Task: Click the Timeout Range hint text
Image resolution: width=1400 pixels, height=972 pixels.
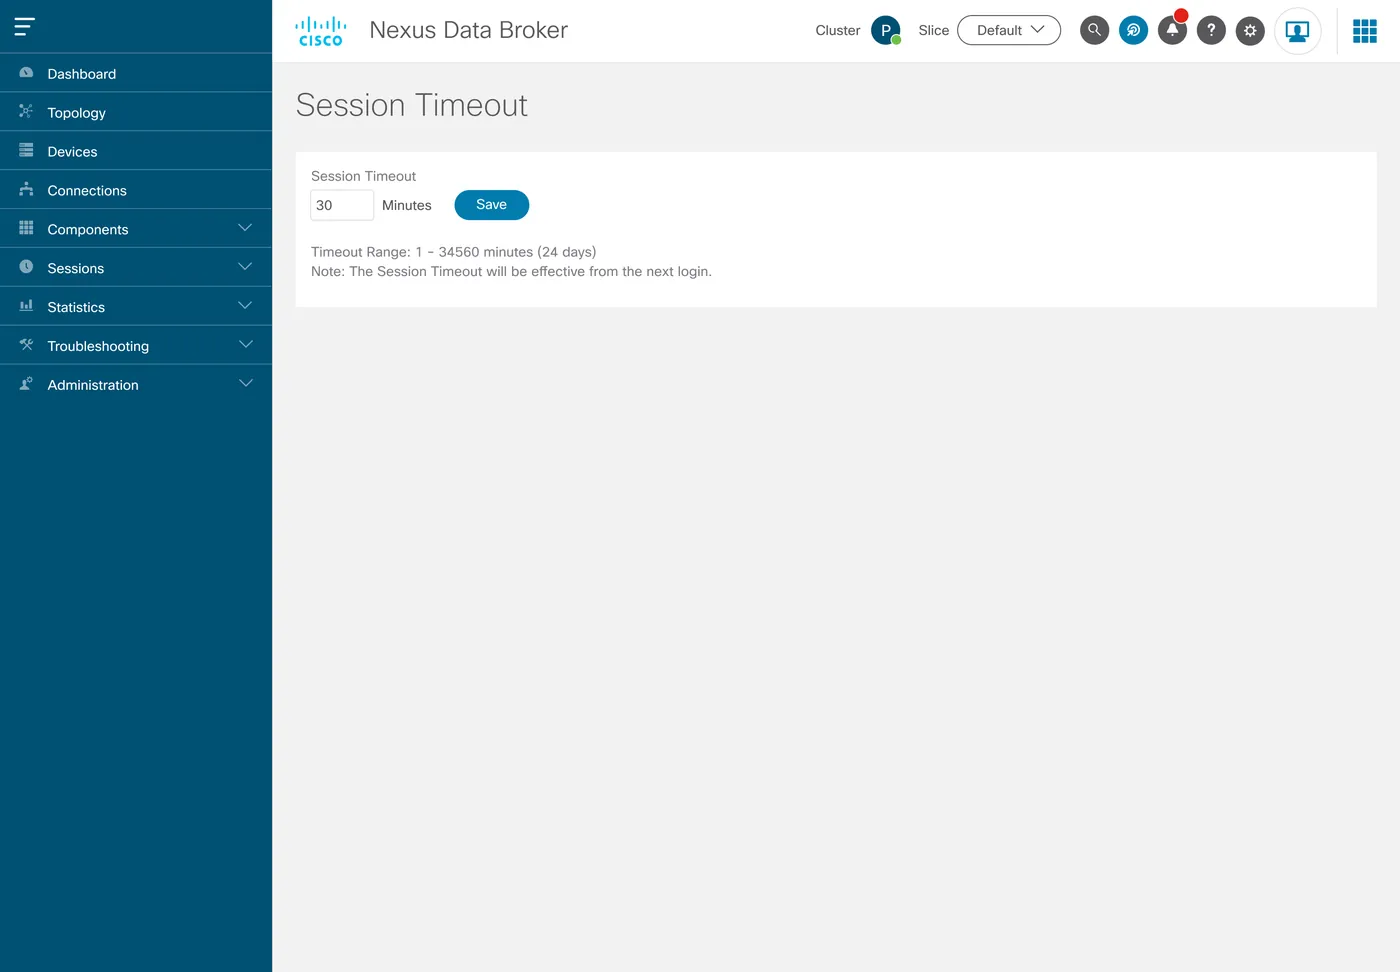Action: click(x=453, y=252)
